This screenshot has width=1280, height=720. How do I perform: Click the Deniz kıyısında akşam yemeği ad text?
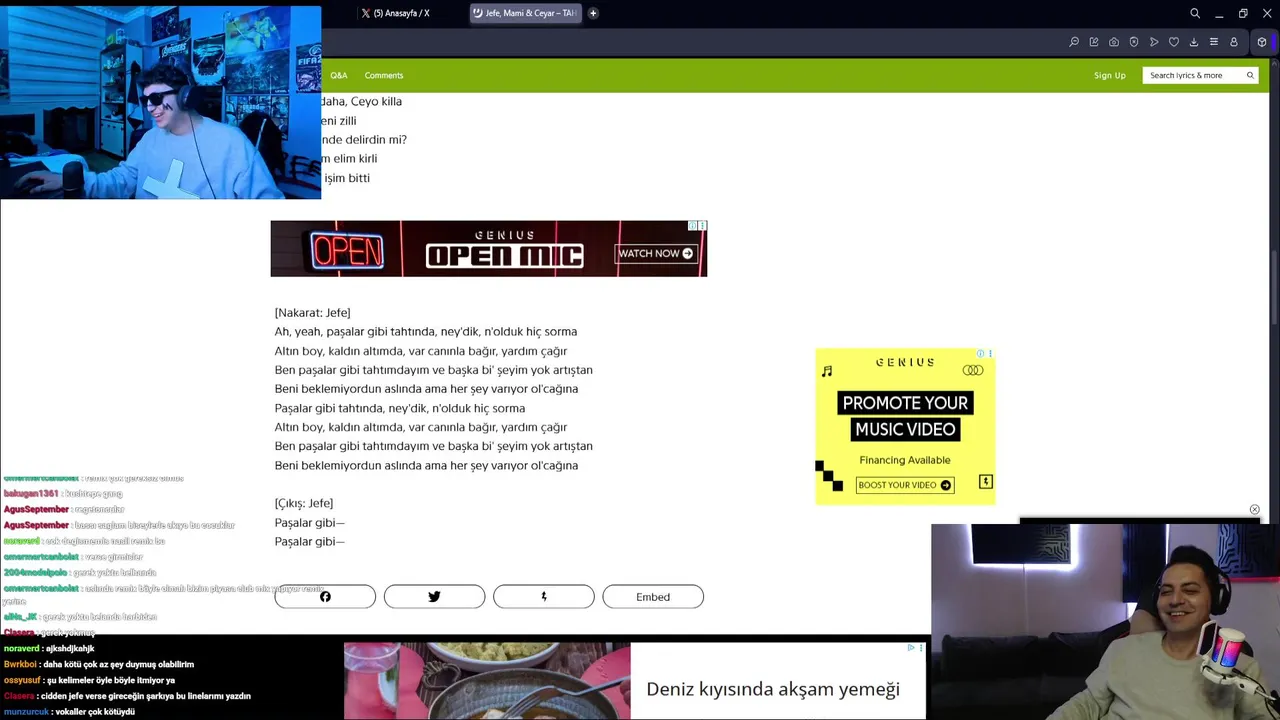coord(773,689)
